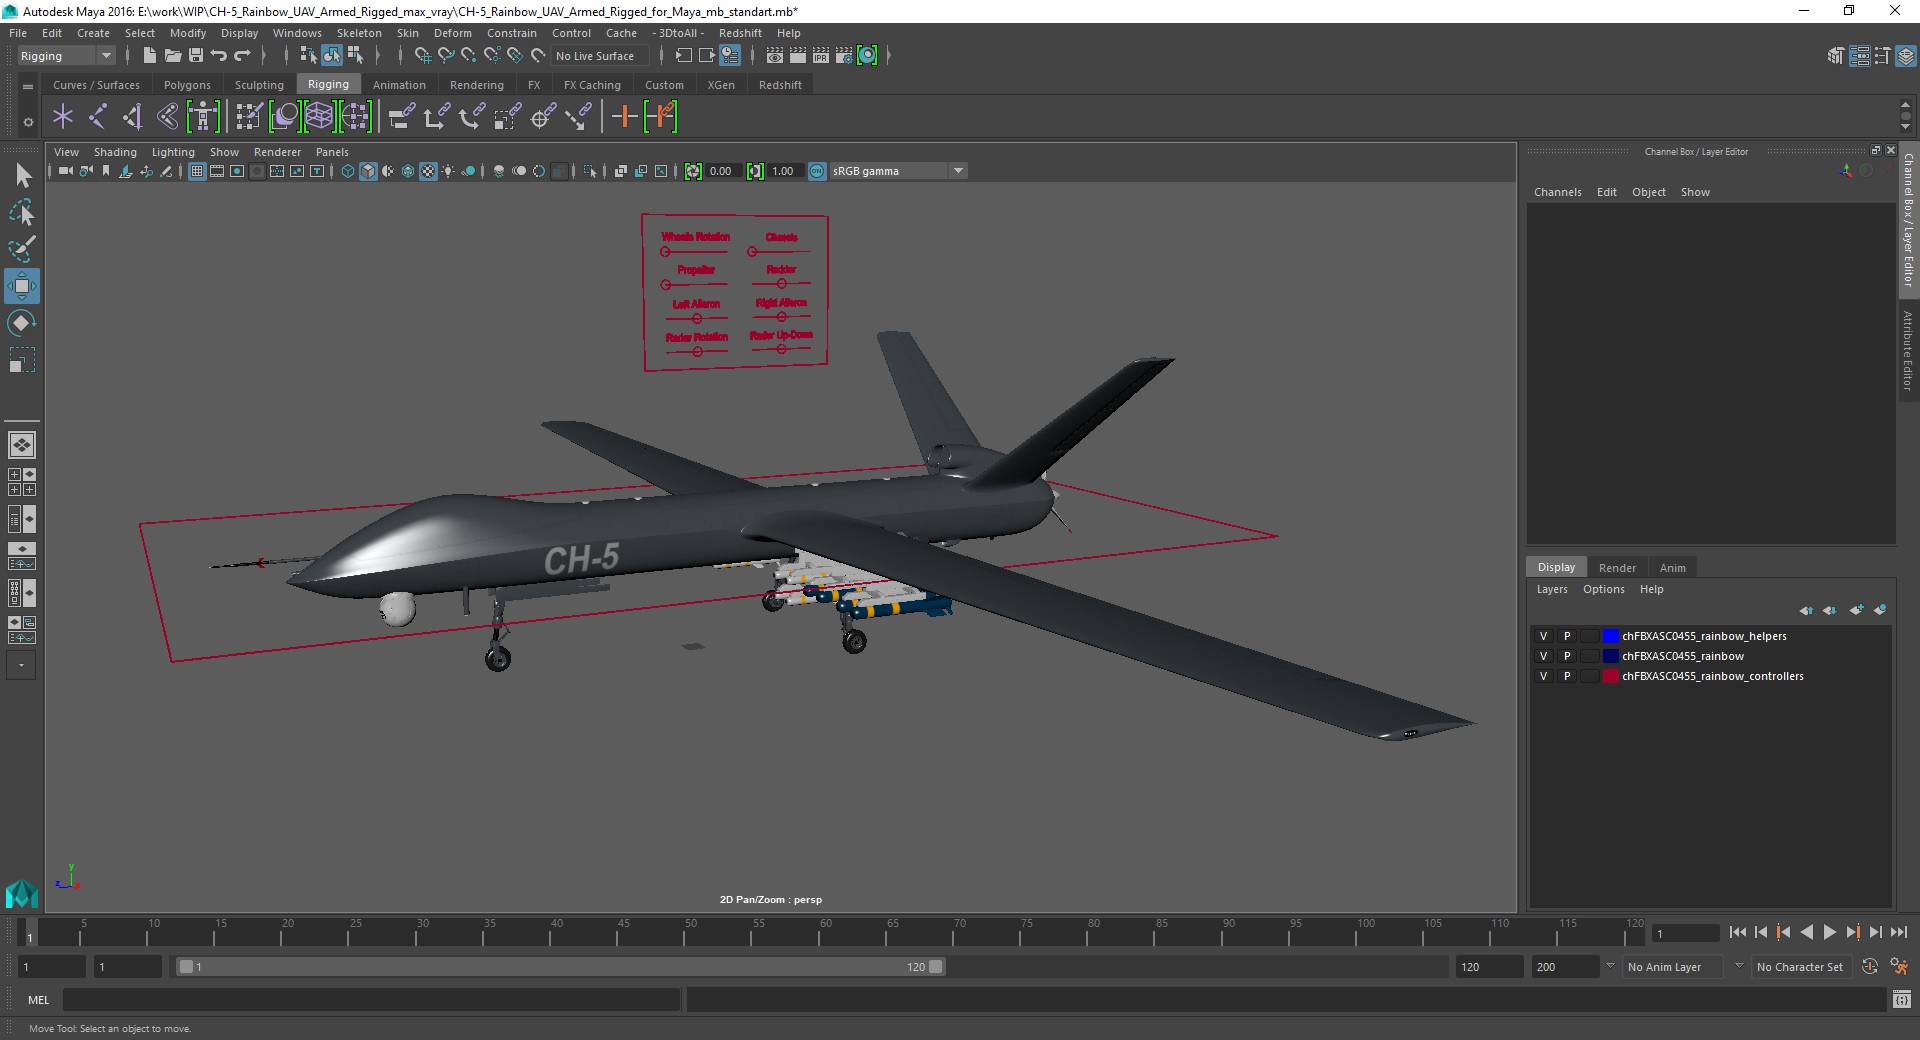1920x1040 pixels.
Task: Open the Channel Box Channels menu
Action: [1557, 192]
